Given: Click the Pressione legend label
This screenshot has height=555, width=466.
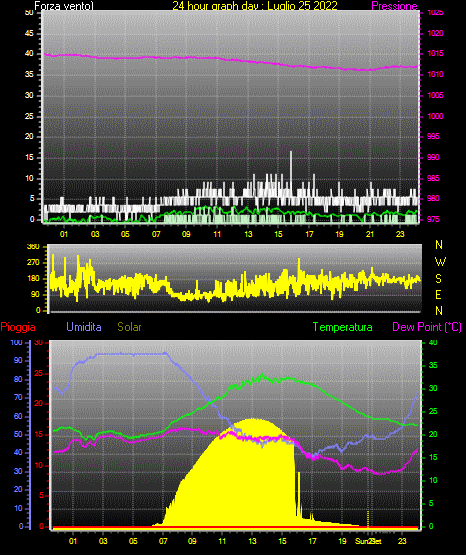Looking at the screenshot, I should (394, 6).
